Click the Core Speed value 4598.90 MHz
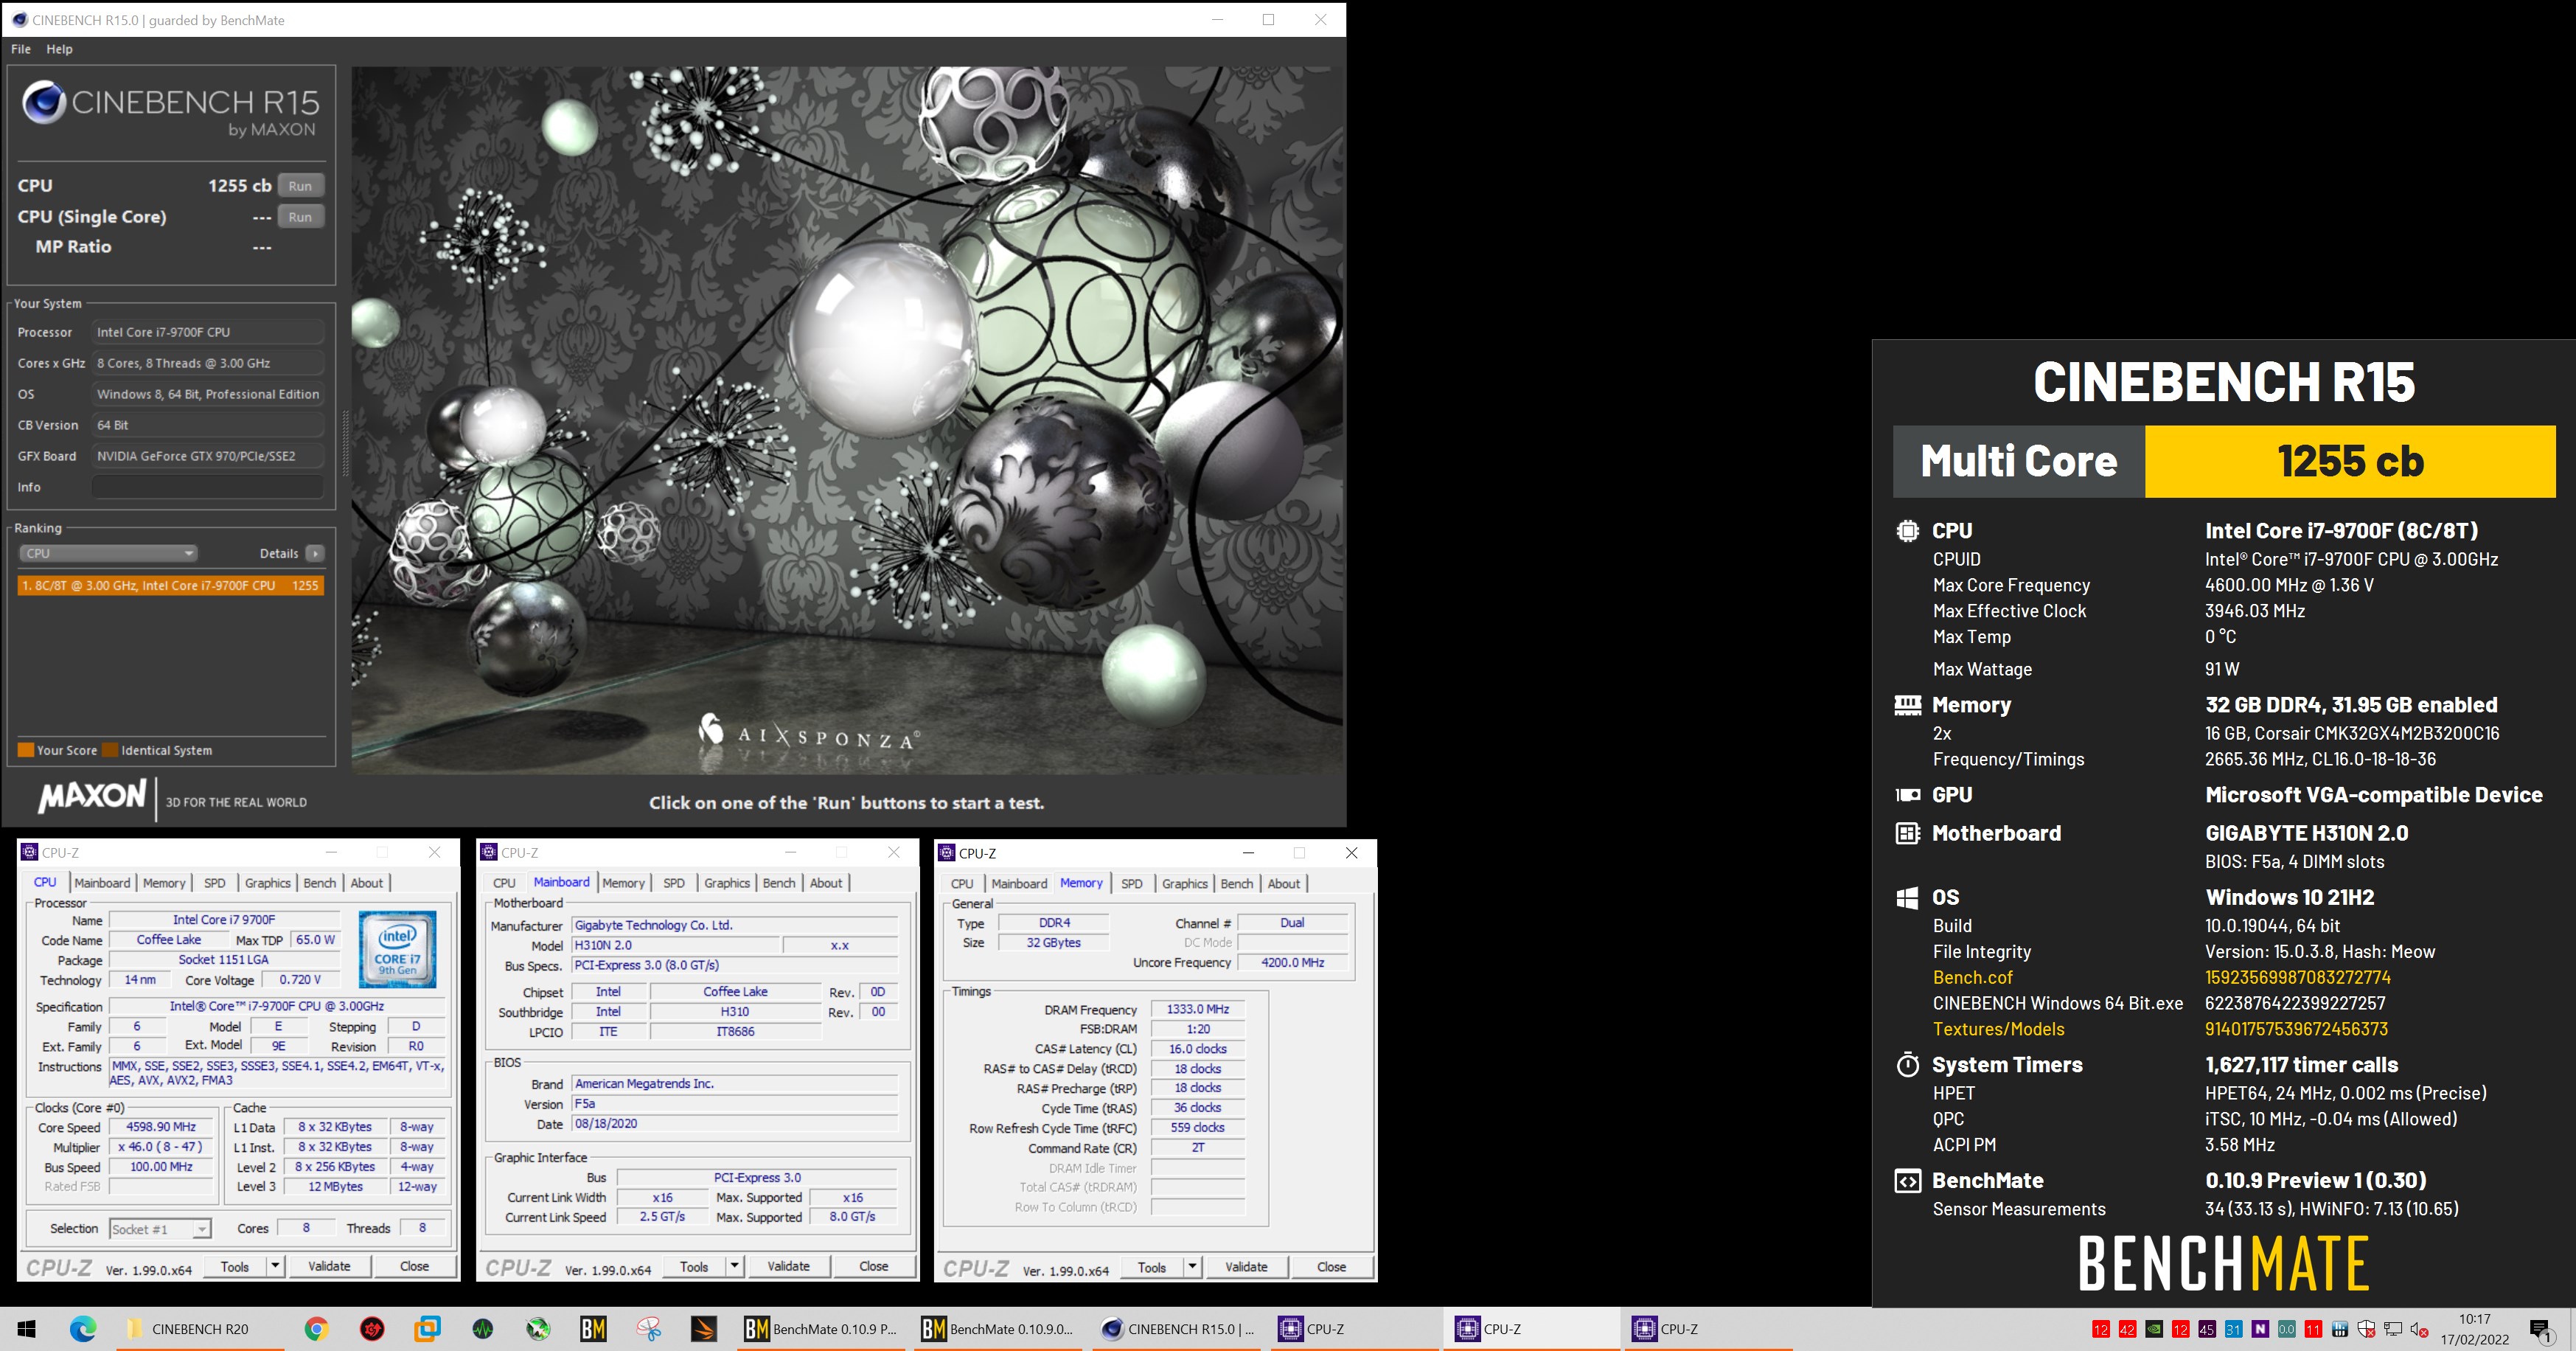This screenshot has height=1351, width=2576. click(162, 1127)
